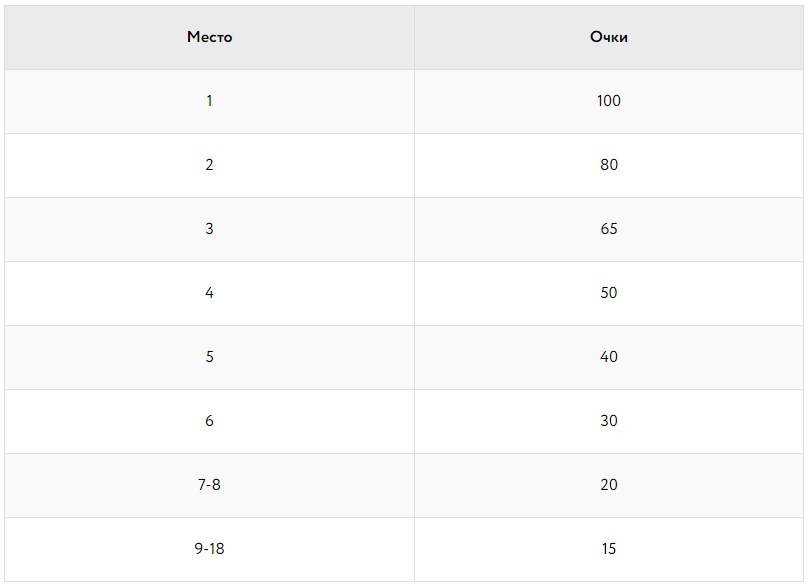Image resolution: width=808 pixels, height=586 pixels.
Task: Select the "7-8" place cell
Action: [x=209, y=485]
